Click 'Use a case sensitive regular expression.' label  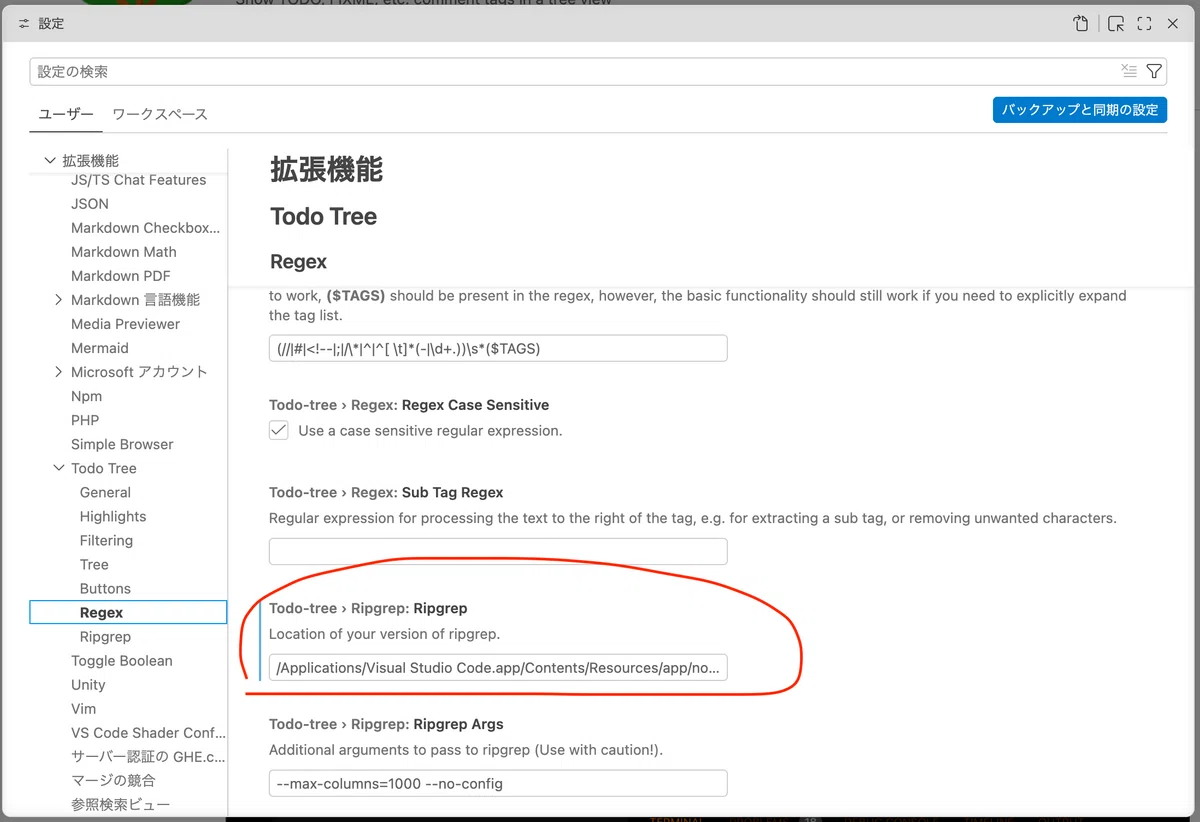tap(430, 431)
